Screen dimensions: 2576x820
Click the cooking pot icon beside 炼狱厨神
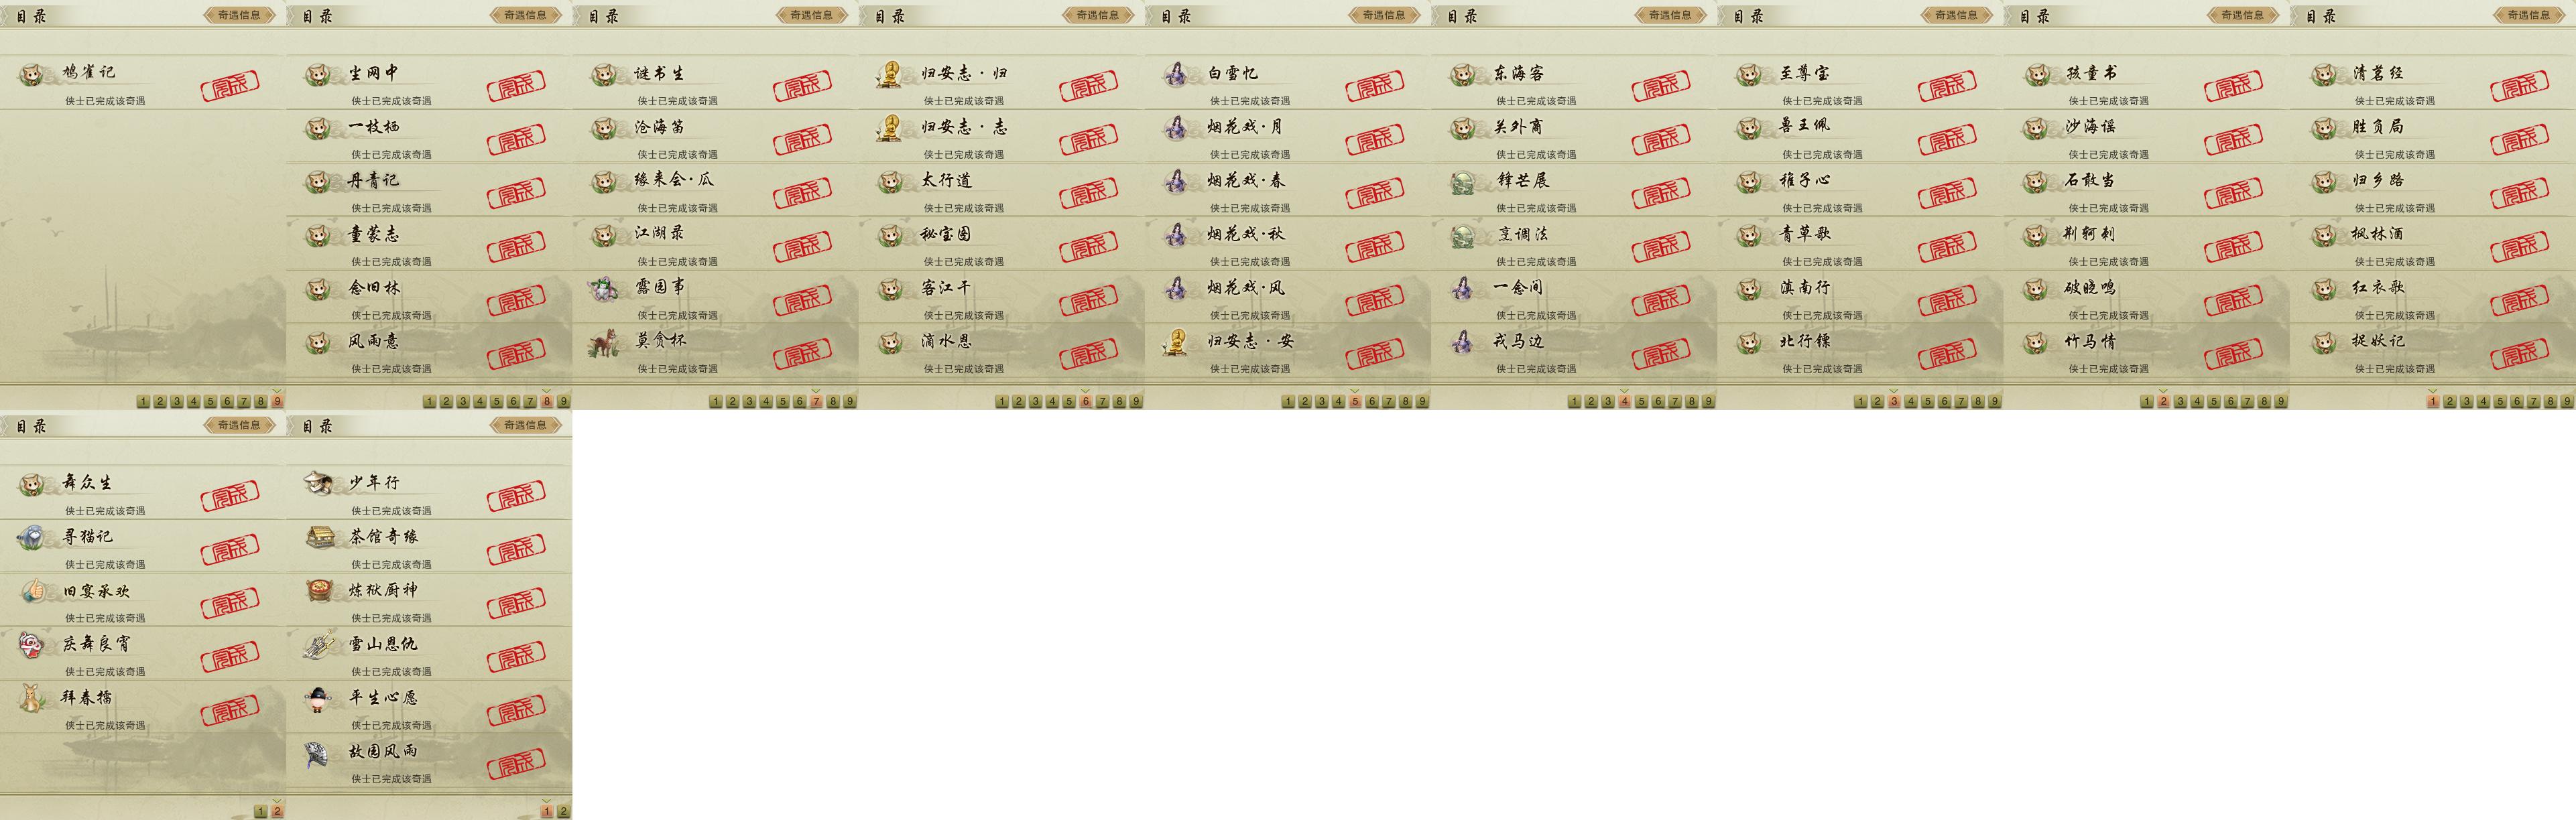(x=318, y=591)
